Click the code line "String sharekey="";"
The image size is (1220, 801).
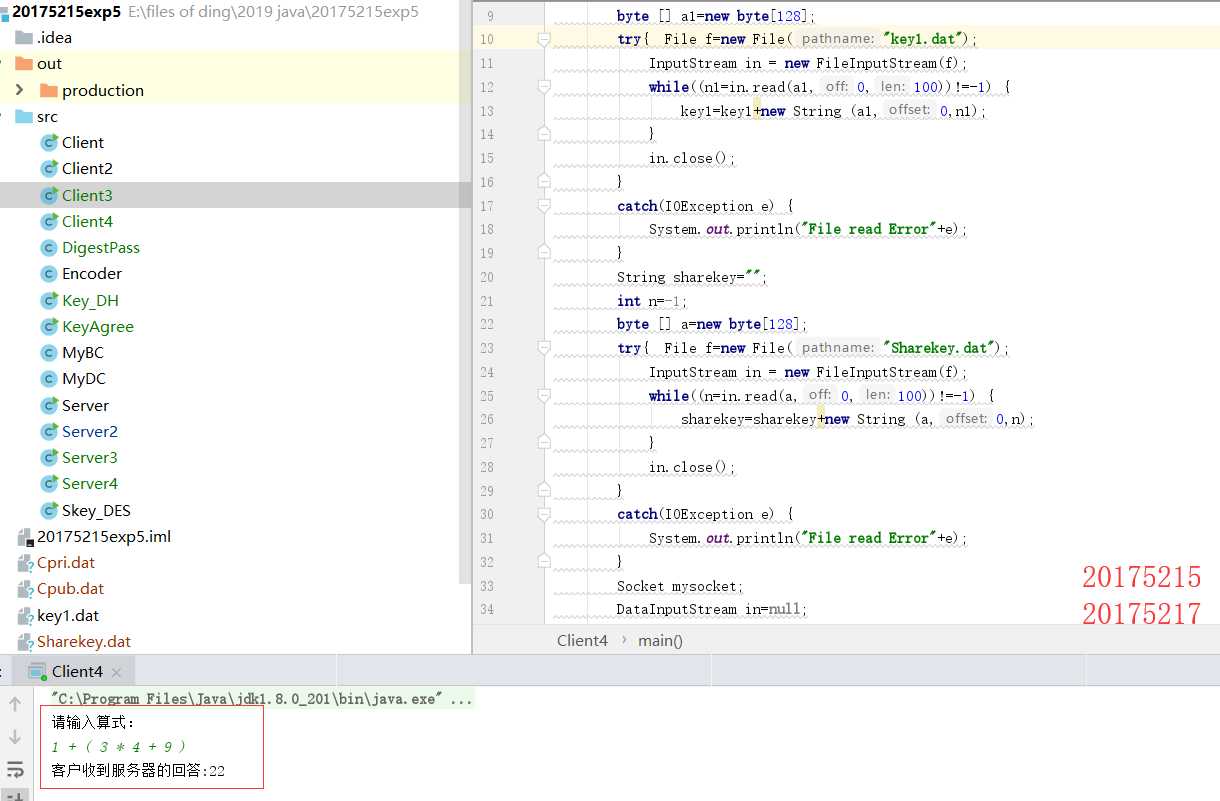coord(691,277)
